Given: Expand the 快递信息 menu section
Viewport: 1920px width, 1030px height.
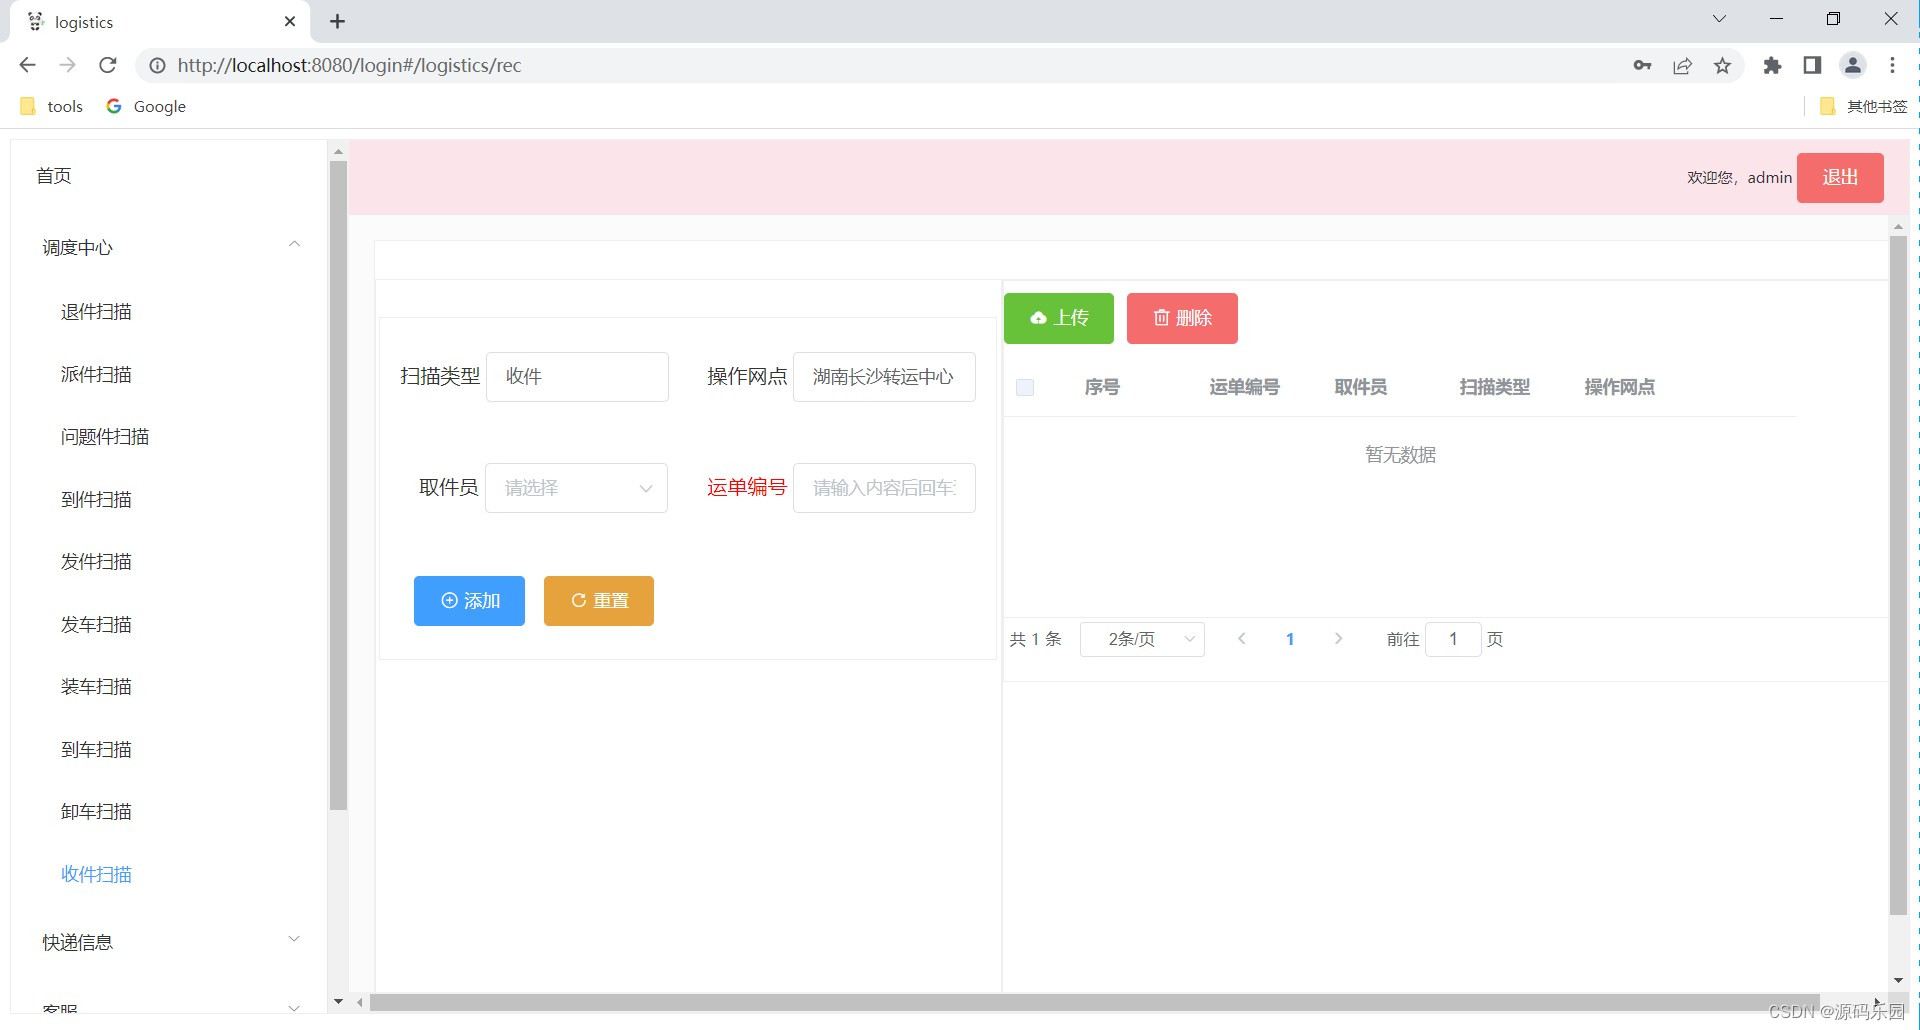Looking at the screenshot, I should (169, 942).
